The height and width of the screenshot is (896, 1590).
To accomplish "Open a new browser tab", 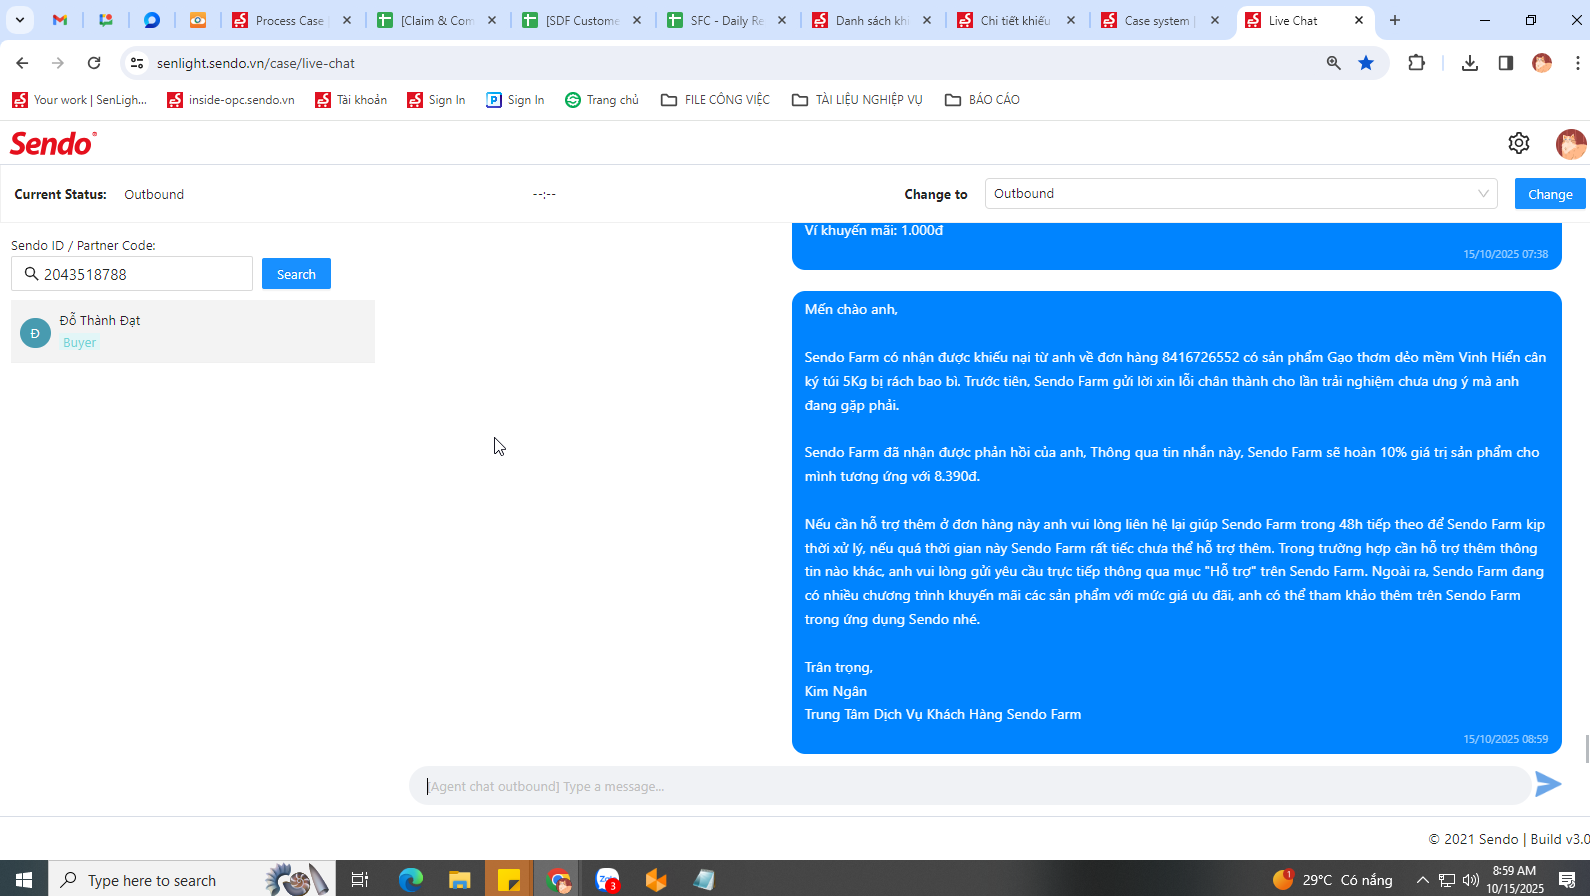I will (x=1395, y=20).
